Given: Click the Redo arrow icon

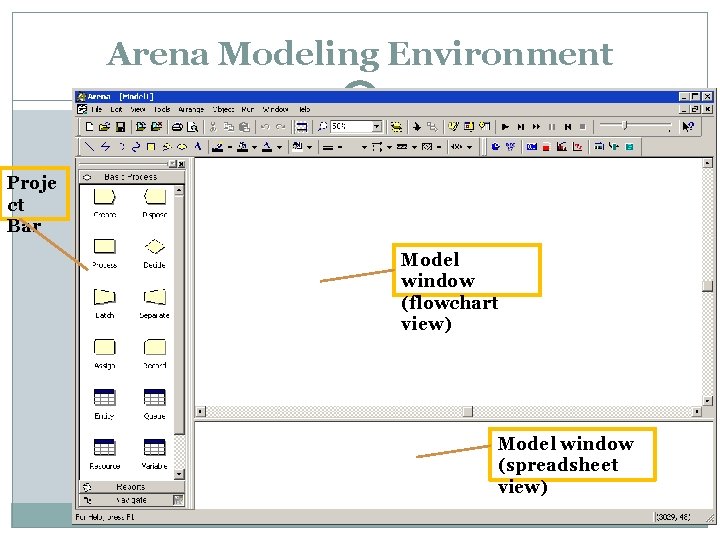Looking at the screenshot, I should [x=280, y=127].
